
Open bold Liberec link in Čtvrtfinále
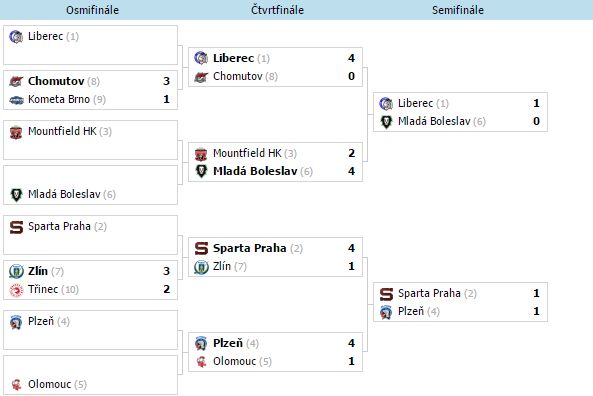[233, 58]
